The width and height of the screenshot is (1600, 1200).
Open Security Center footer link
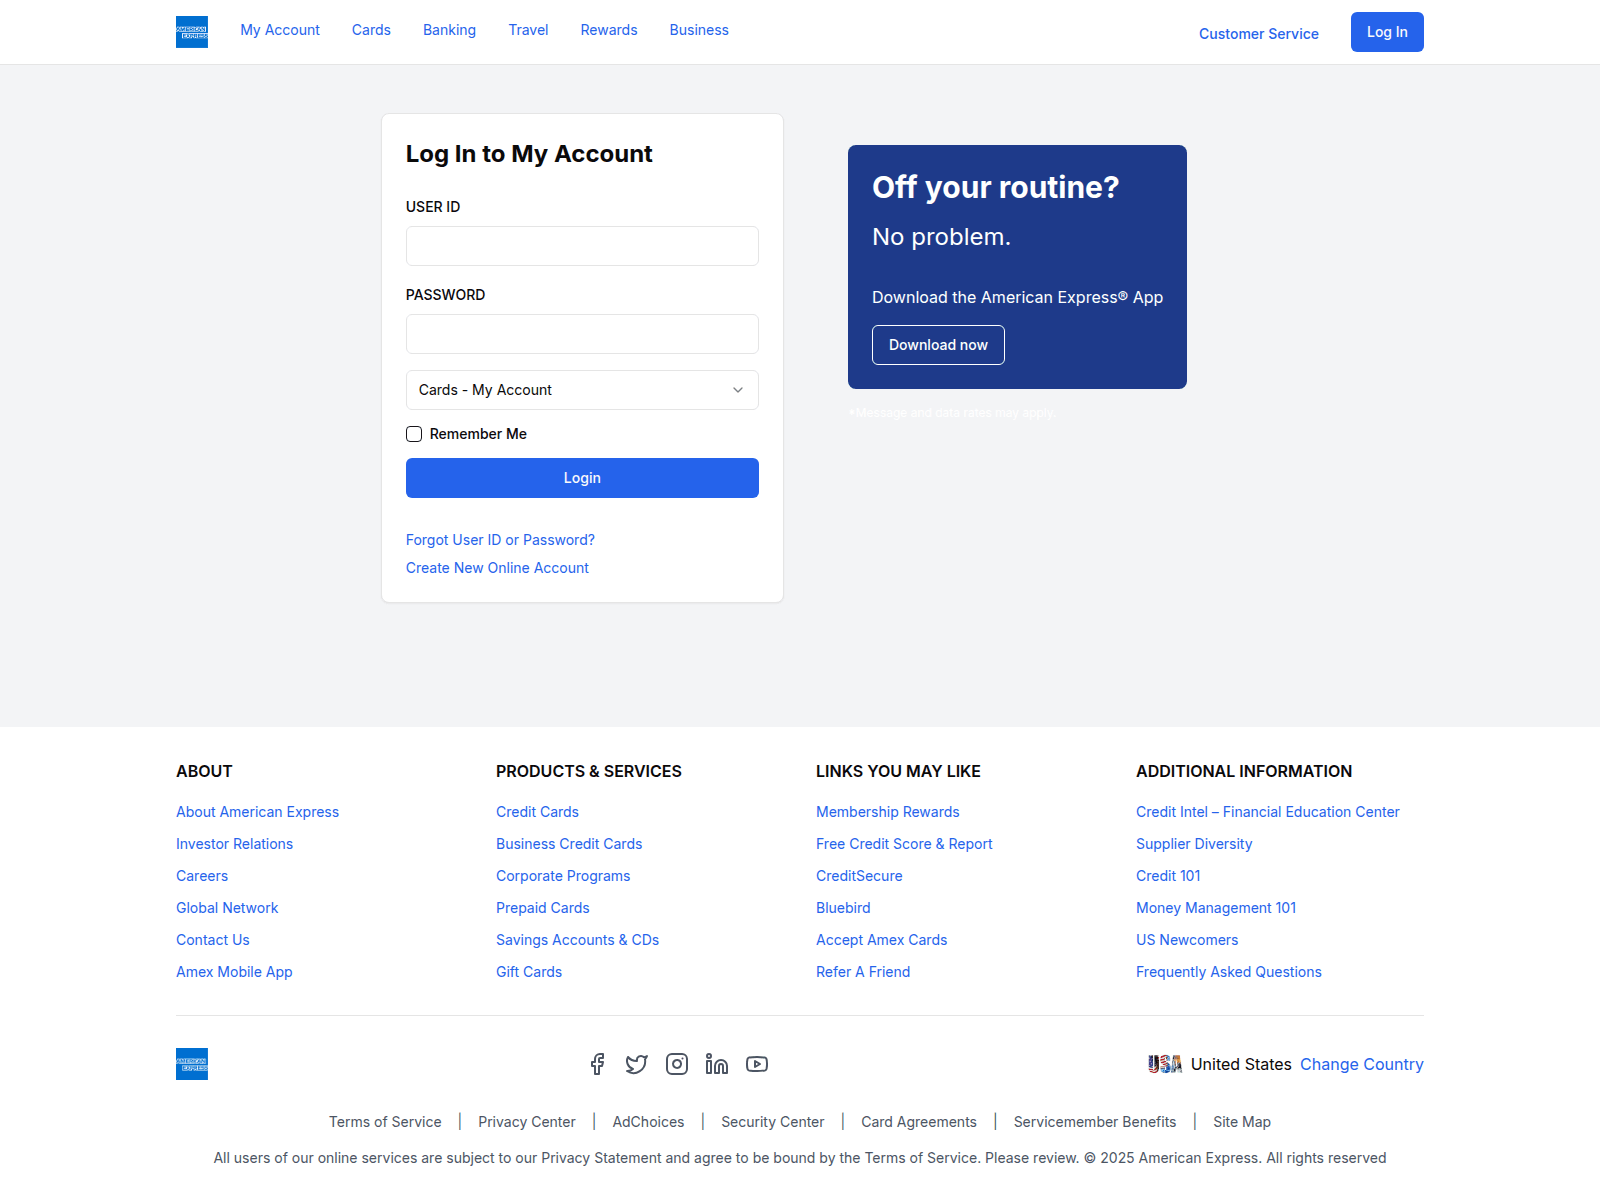click(x=773, y=1122)
